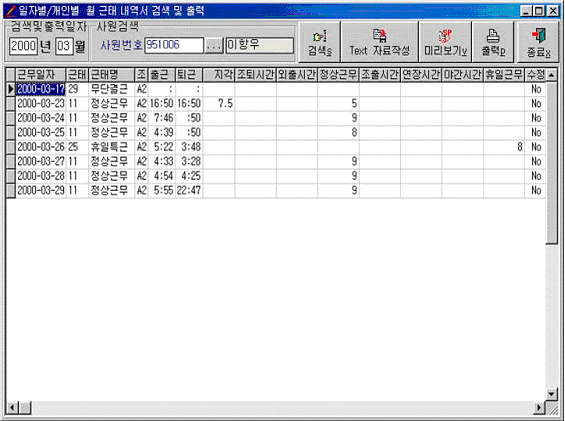Click the year field showing 2000
Image resolution: width=565 pixels, height=421 pixels.
pyautogui.click(x=23, y=46)
